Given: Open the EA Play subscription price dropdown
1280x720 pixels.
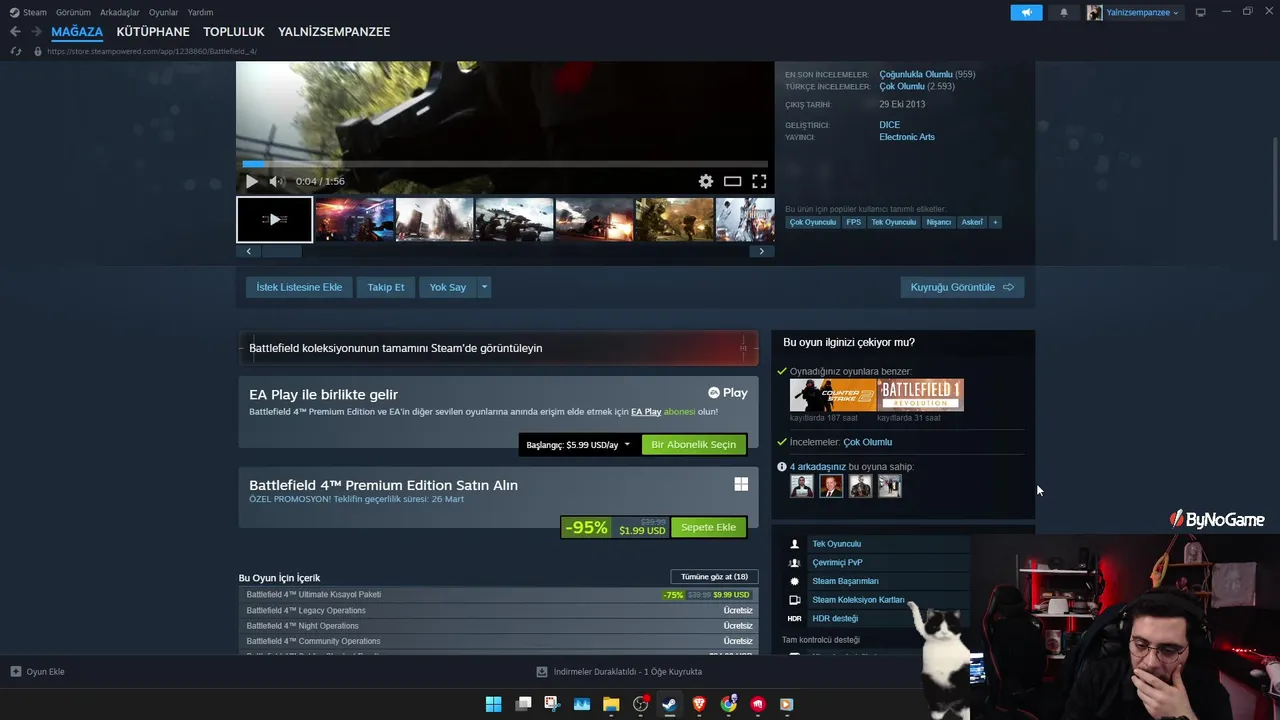Looking at the screenshot, I should 579,445.
